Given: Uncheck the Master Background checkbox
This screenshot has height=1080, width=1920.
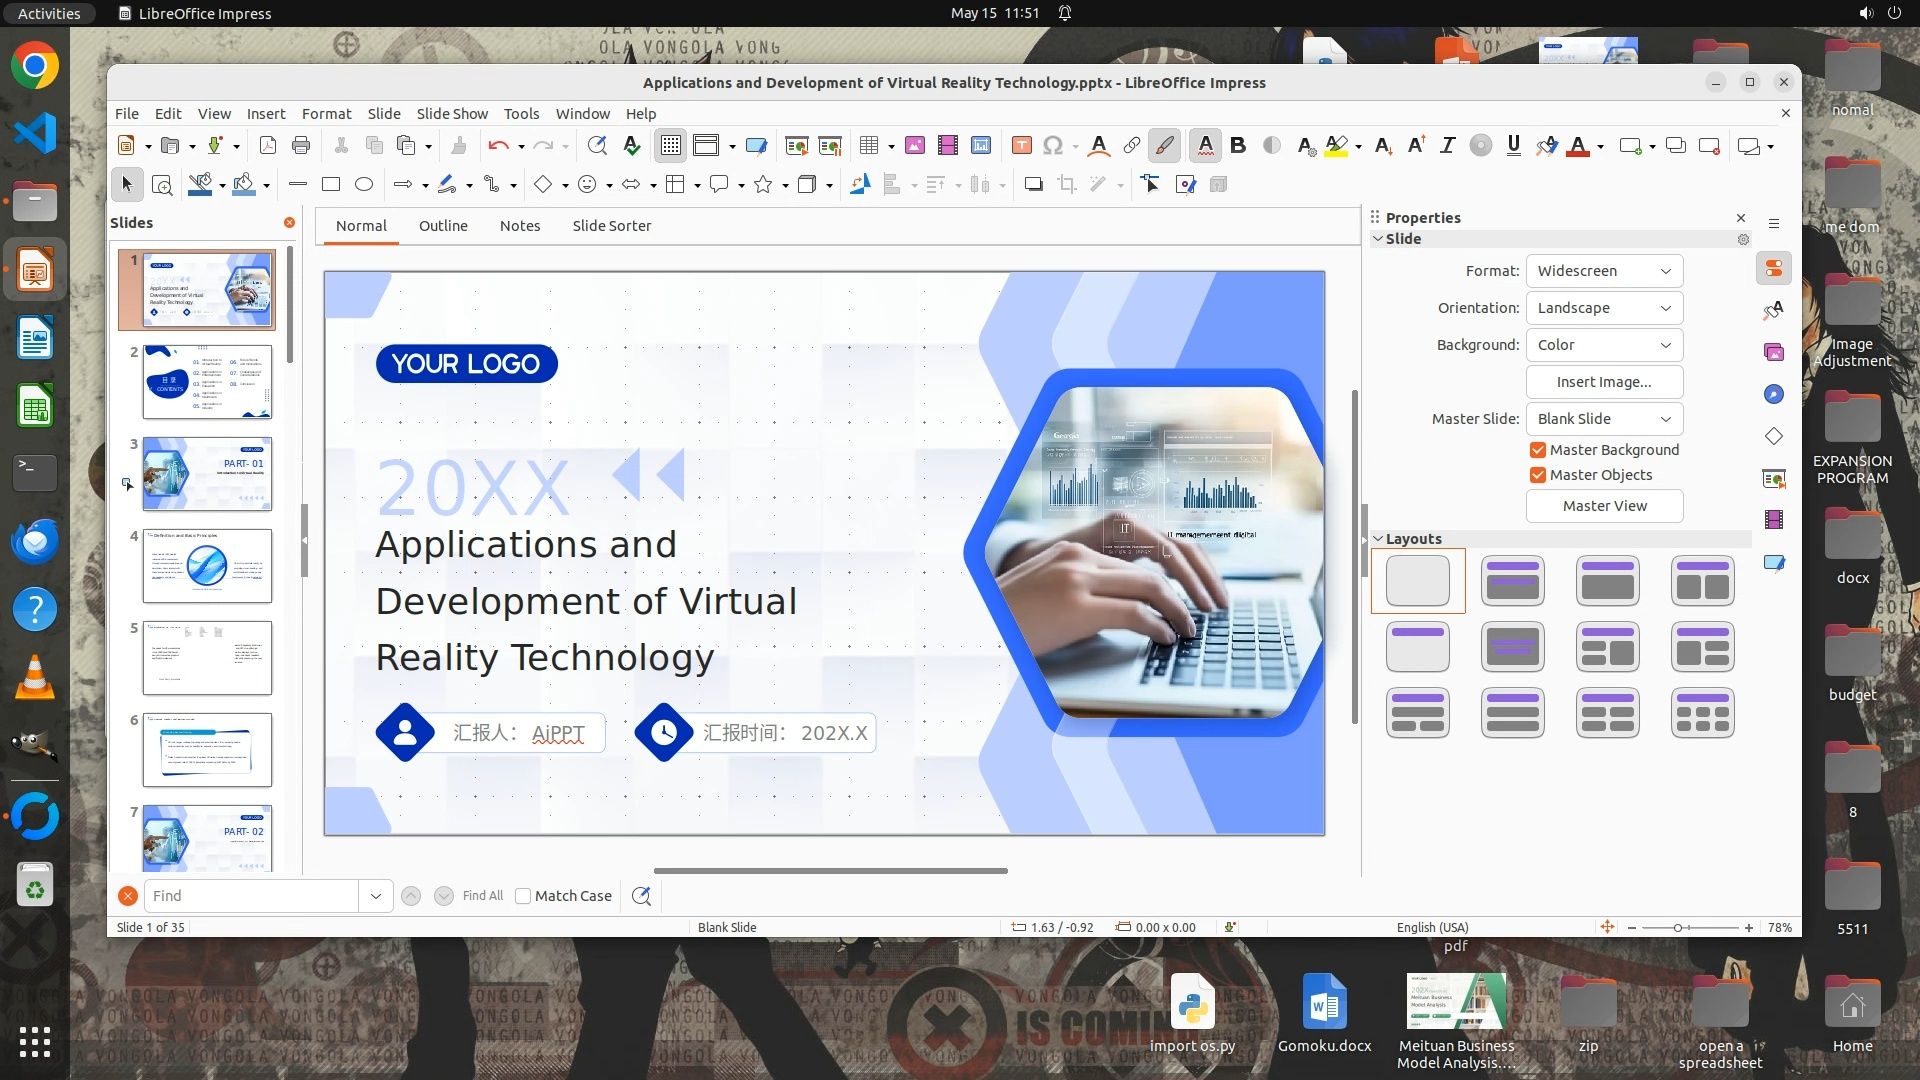Looking at the screenshot, I should (x=1538, y=450).
